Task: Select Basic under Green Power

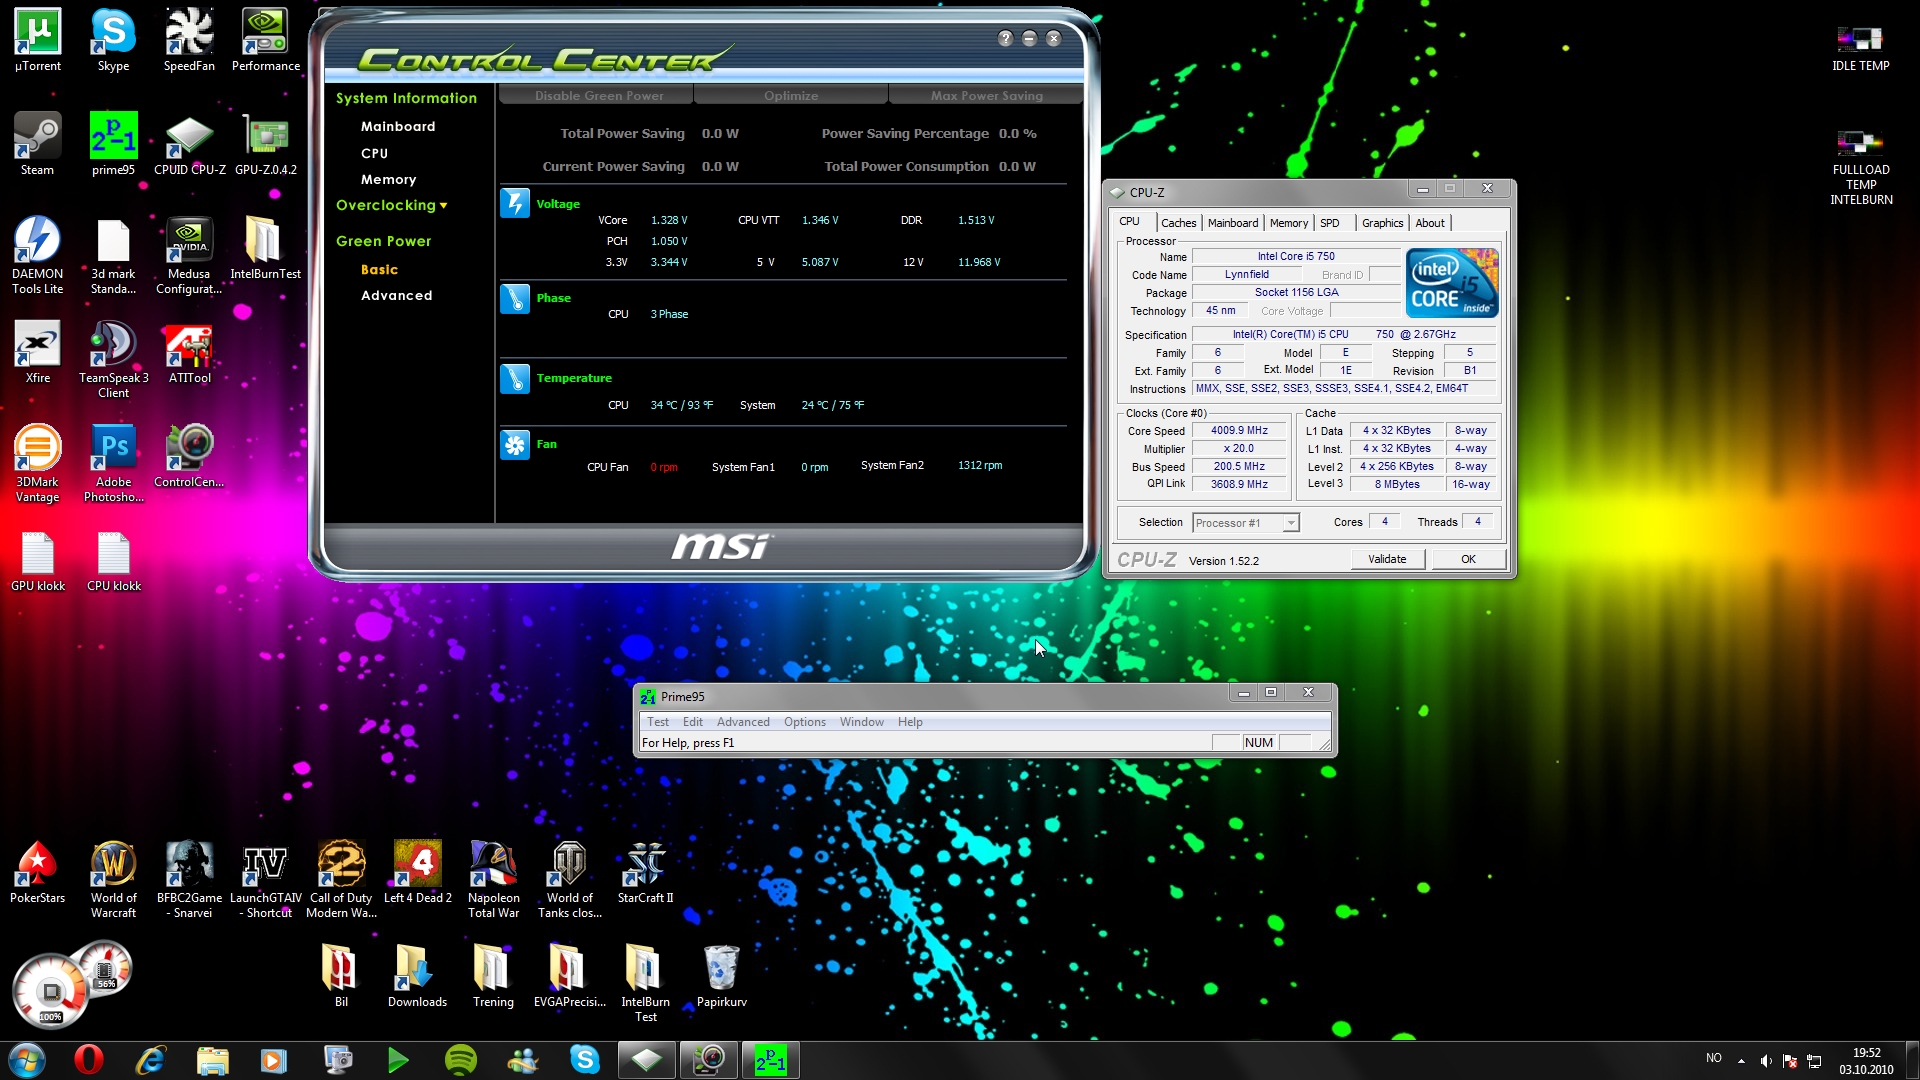Action: point(379,269)
